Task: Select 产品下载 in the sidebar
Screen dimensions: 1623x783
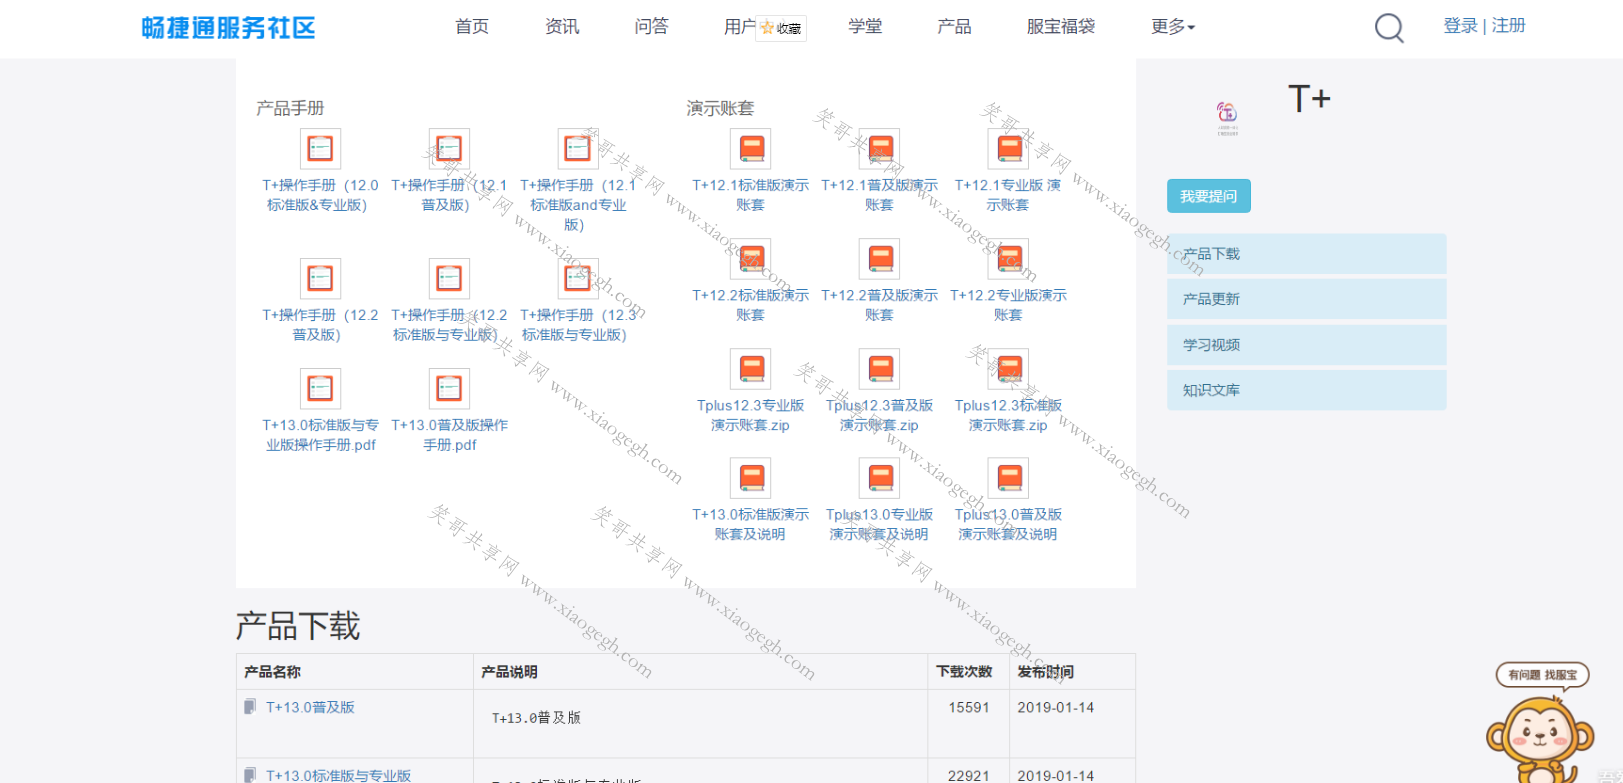Action: click(x=1306, y=254)
